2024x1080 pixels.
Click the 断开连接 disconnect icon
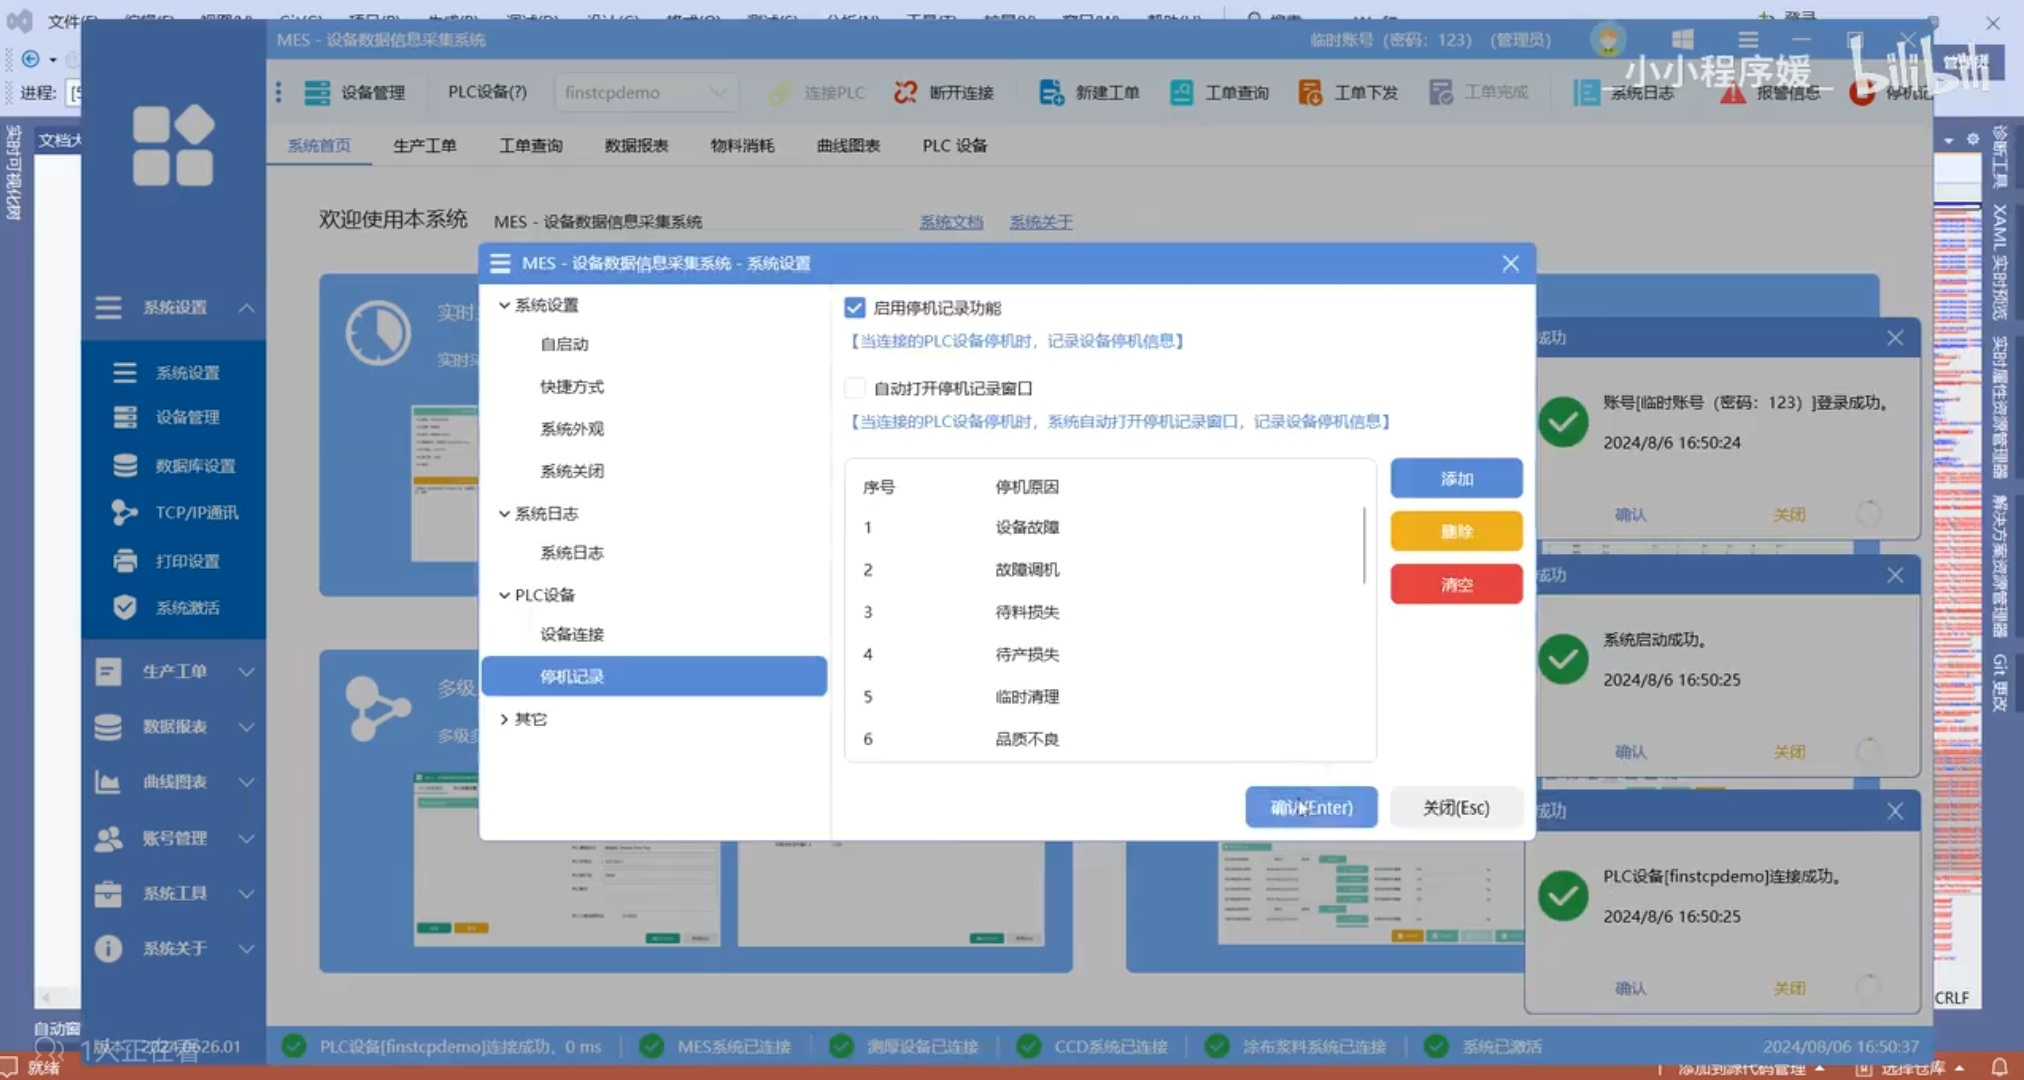906,92
